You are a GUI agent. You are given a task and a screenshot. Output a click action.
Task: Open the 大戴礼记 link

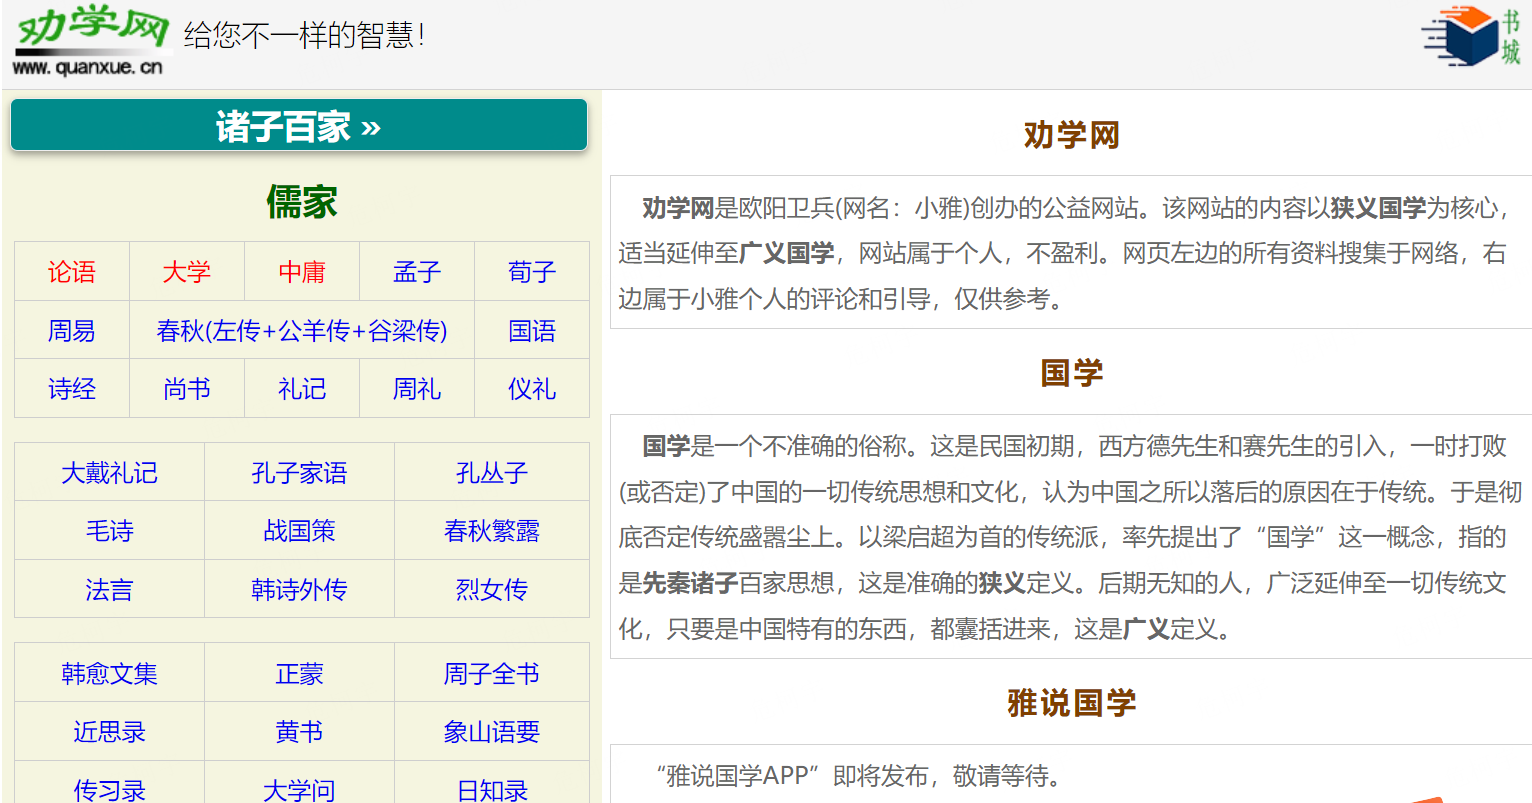tap(109, 473)
